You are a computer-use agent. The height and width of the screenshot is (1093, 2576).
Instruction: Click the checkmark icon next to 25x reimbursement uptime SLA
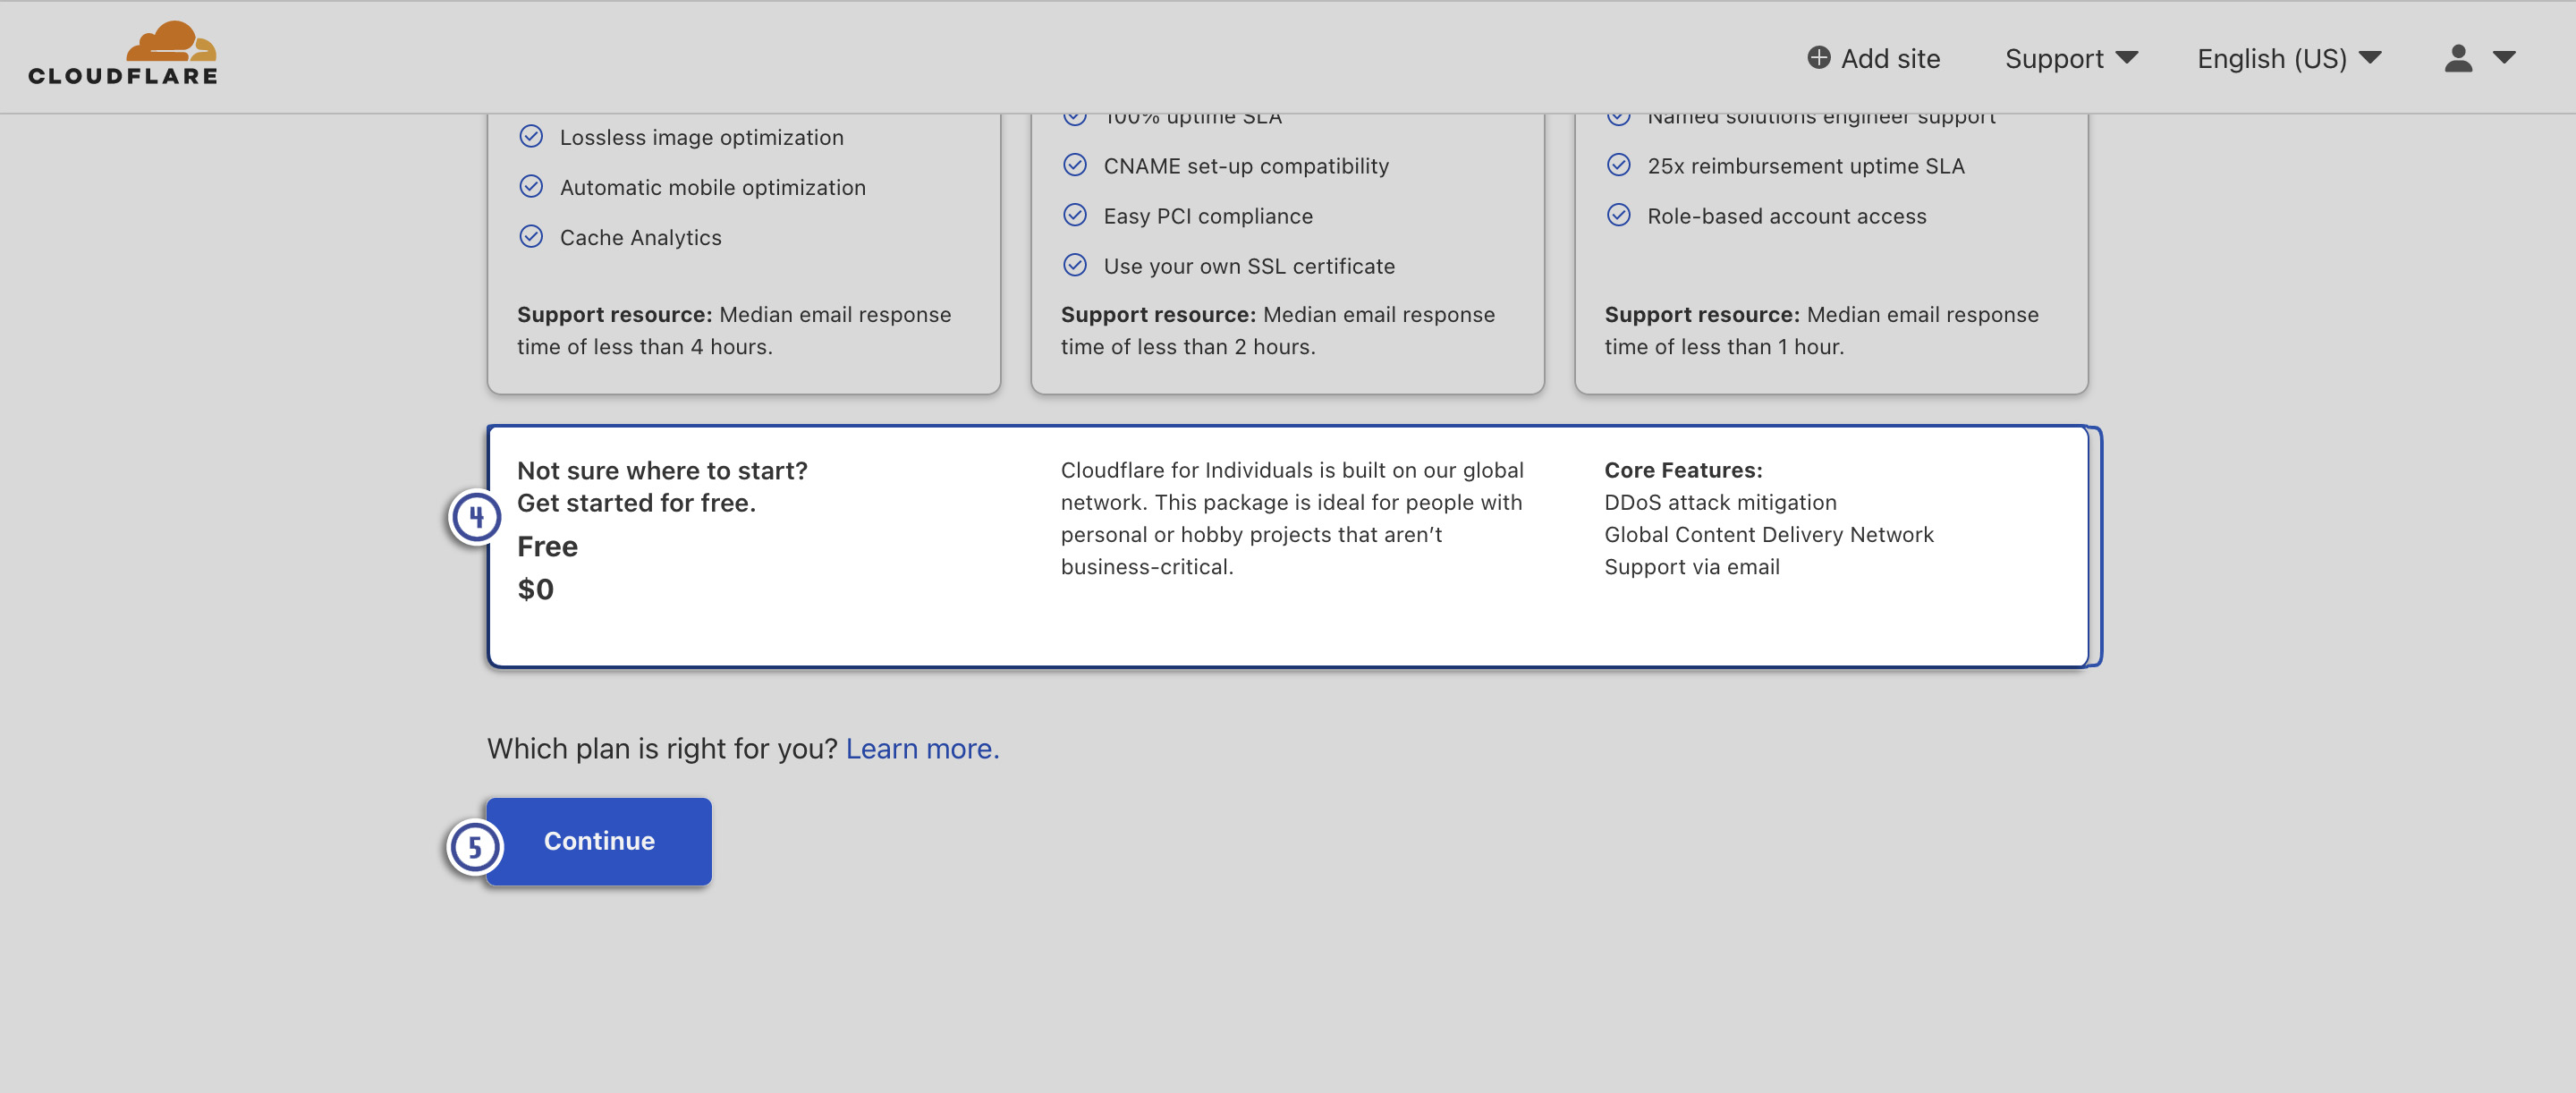(x=1619, y=165)
